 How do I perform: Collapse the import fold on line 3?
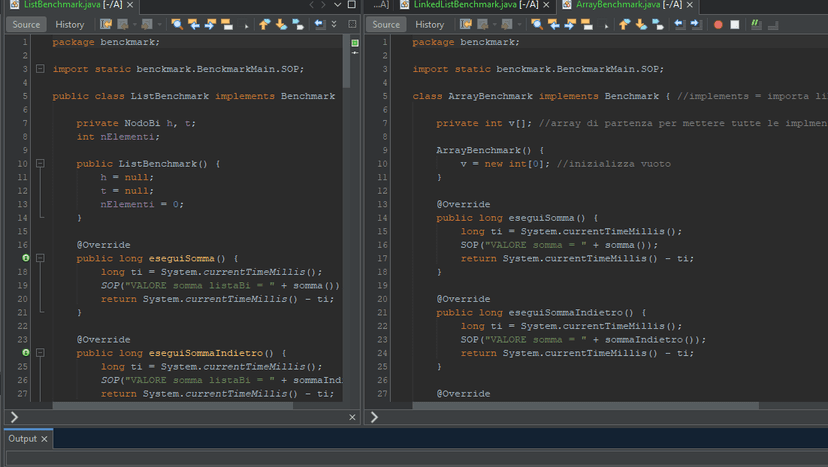click(x=40, y=69)
